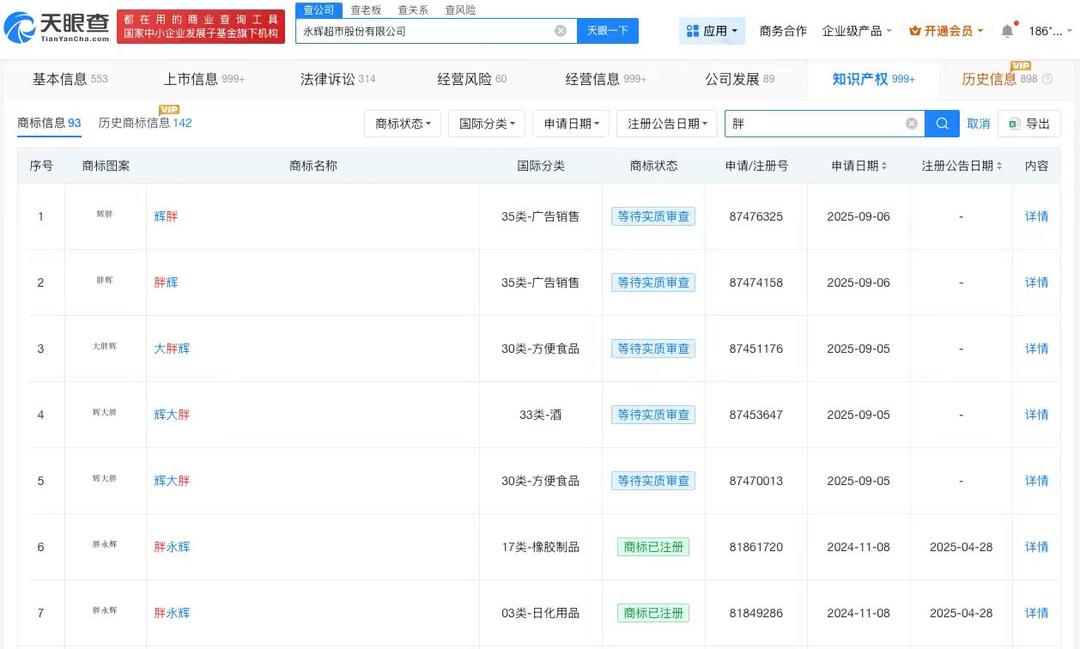Sort by application date column
This screenshot has width=1080, height=649.
859,166
